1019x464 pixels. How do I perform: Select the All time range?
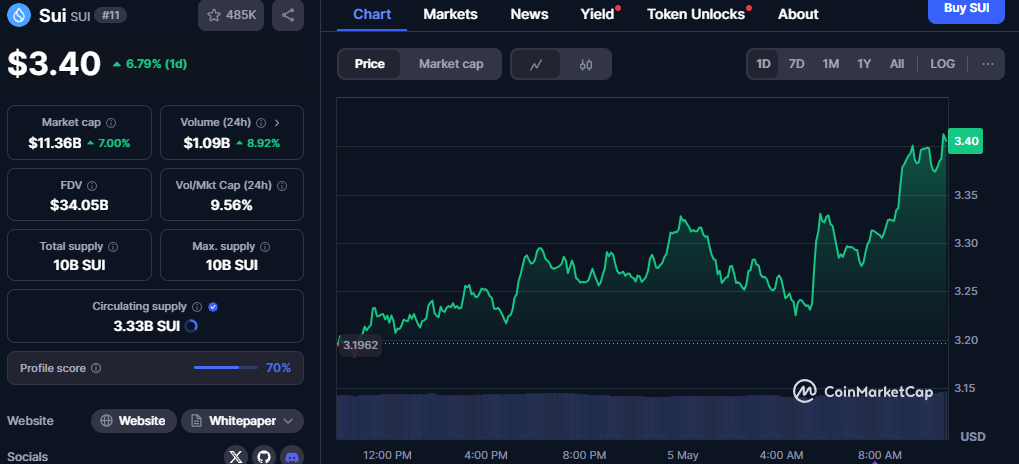[897, 64]
